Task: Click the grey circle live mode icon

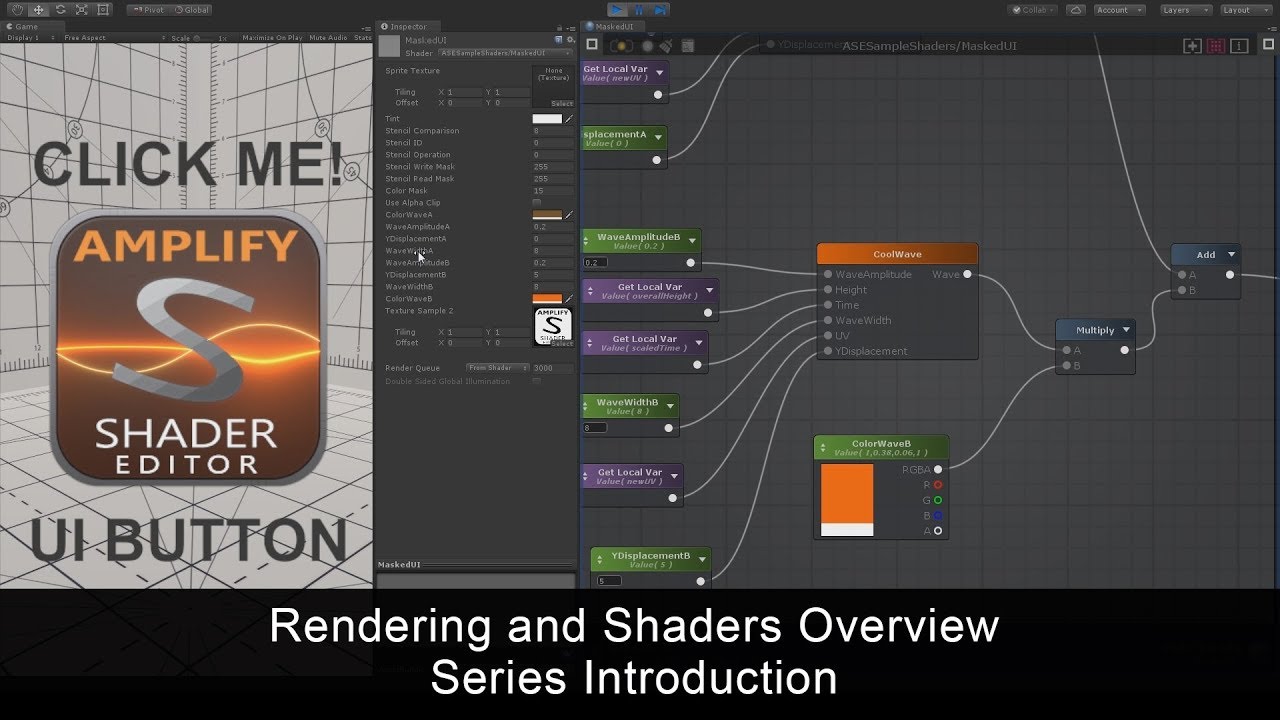Action: pyautogui.click(x=647, y=45)
